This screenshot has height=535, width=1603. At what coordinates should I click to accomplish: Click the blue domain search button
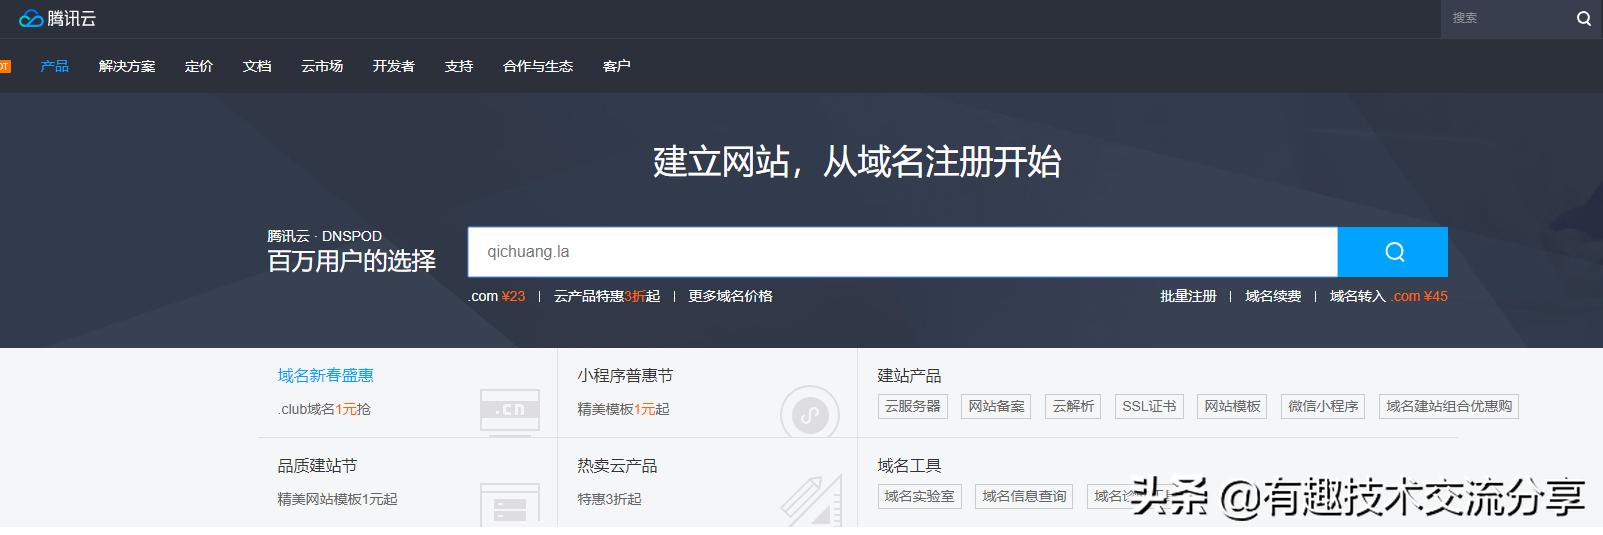[1393, 252]
